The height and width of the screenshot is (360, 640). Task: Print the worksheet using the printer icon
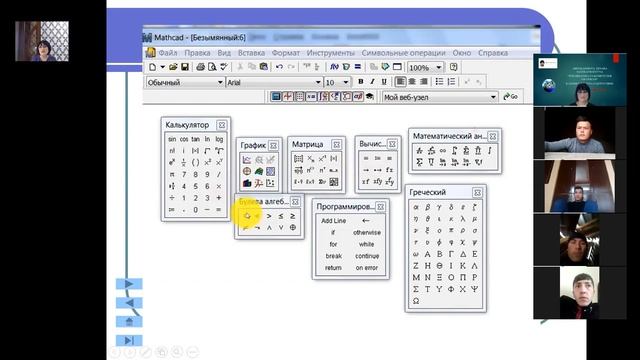point(200,67)
